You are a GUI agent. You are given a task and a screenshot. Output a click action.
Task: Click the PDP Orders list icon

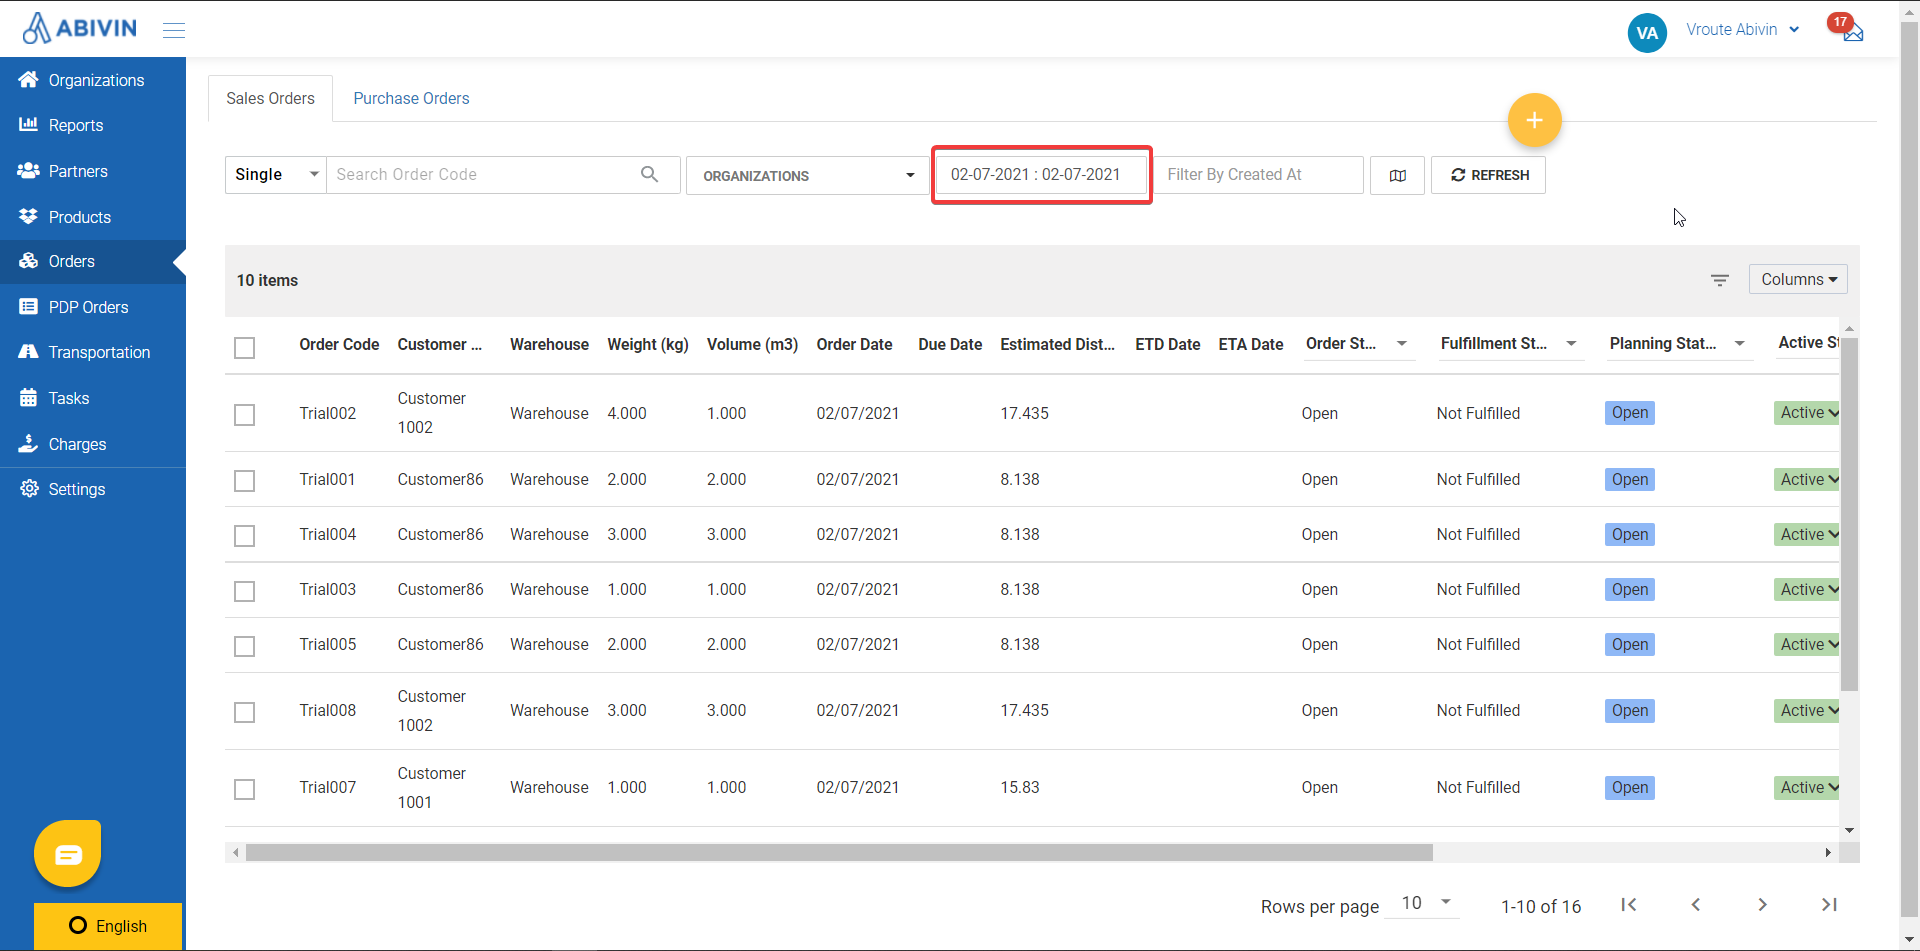(28, 307)
